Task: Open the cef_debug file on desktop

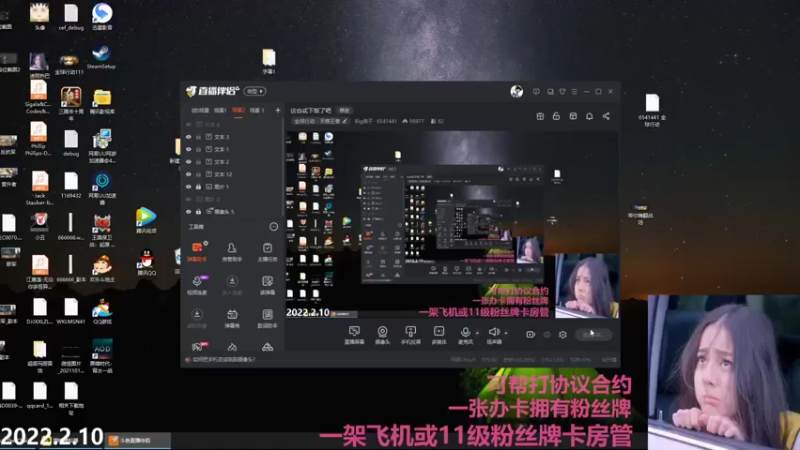Action: 71,17
